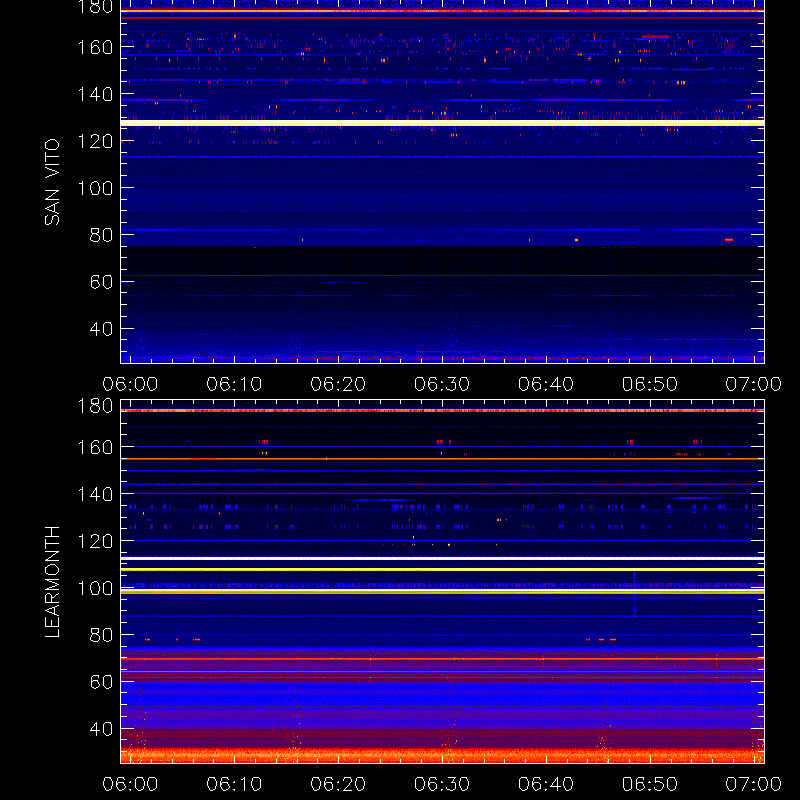This screenshot has width=800, height=800.
Task: Click 06:50 time label under San Vito plot
Action: click(649, 384)
